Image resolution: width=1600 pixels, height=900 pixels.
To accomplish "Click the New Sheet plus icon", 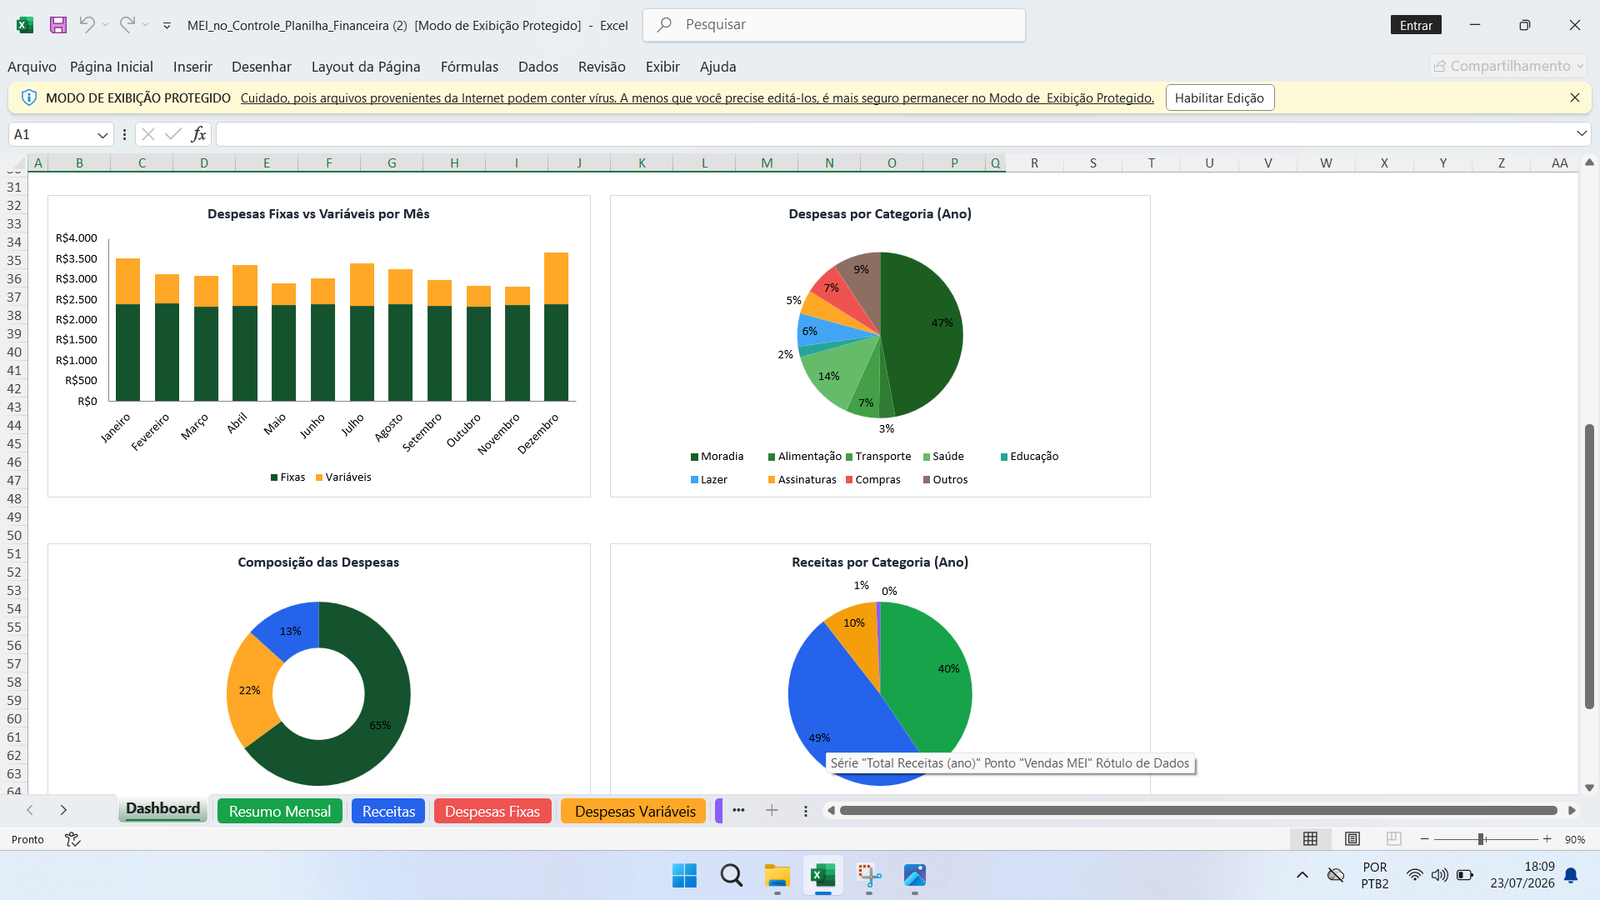I will (772, 810).
